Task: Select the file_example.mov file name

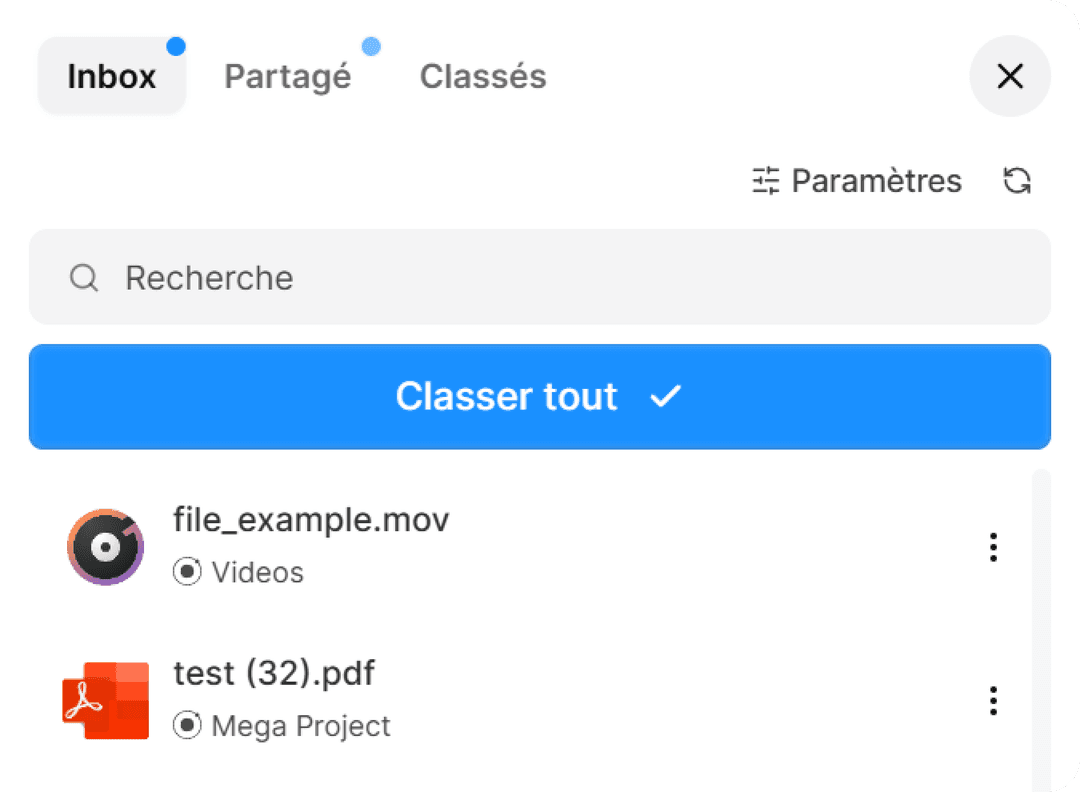Action: (311, 520)
